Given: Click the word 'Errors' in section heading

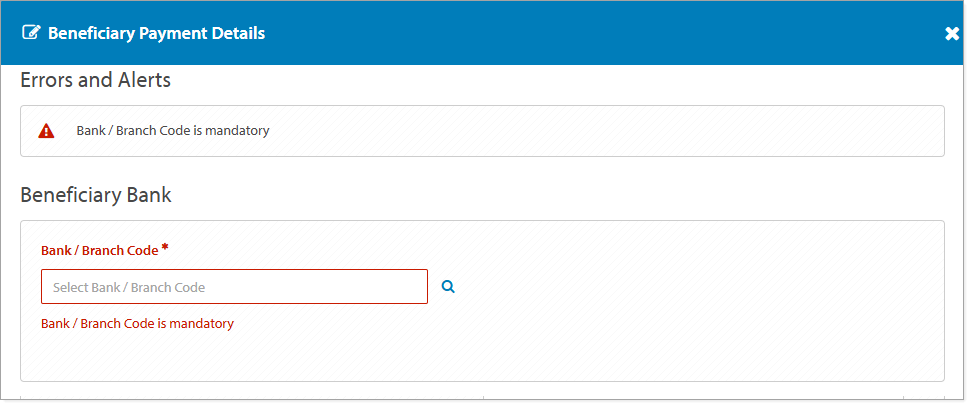Looking at the screenshot, I should [x=46, y=81].
